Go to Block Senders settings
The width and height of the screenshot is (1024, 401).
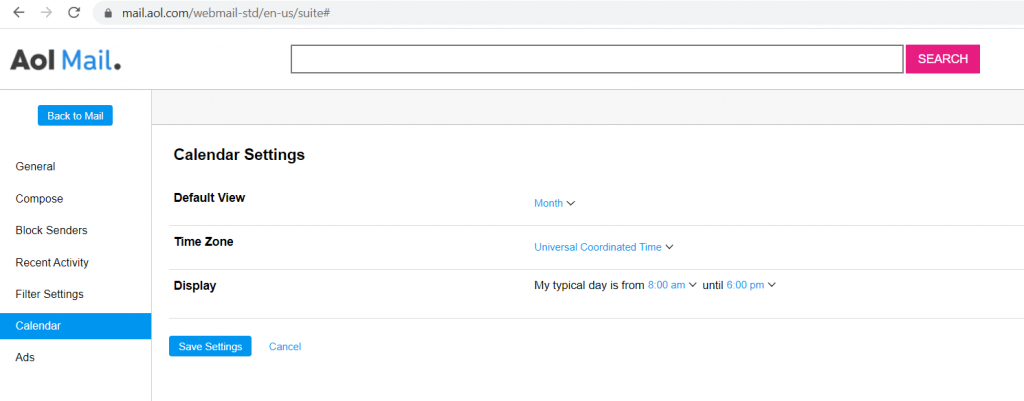click(51, 230)
